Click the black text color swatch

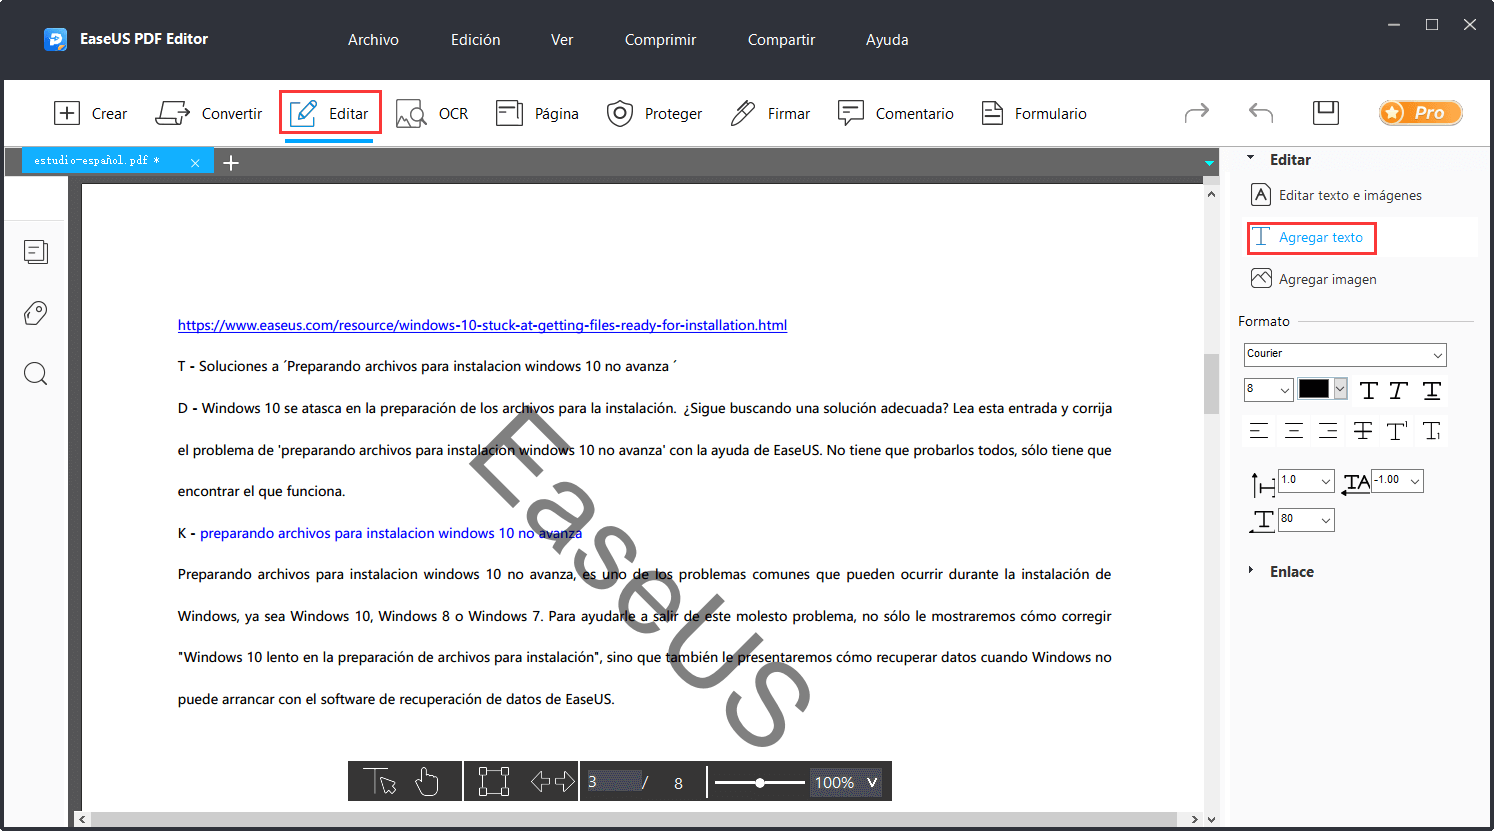1313,389
